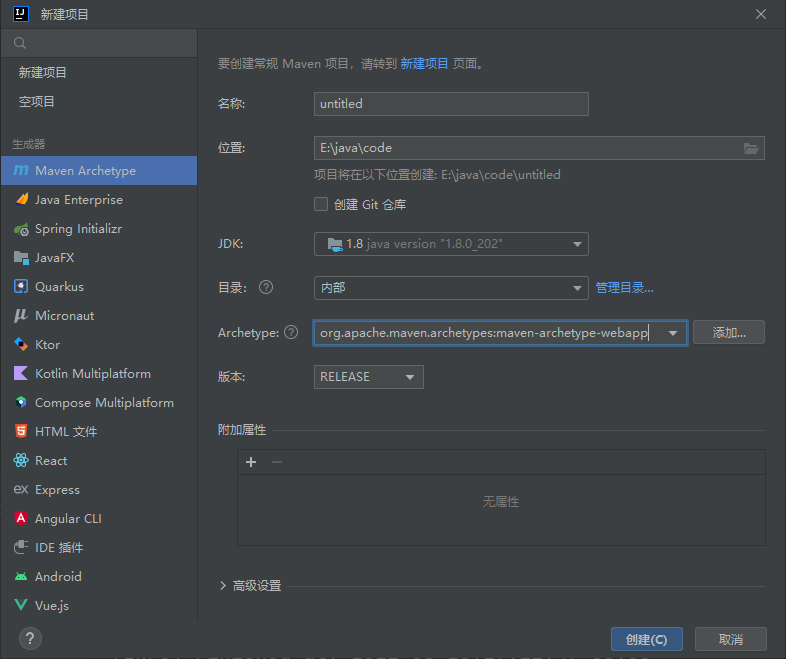Follow the 新建项目 hyperlink in hint
This screenshot has width=786, height=659.
424,64
